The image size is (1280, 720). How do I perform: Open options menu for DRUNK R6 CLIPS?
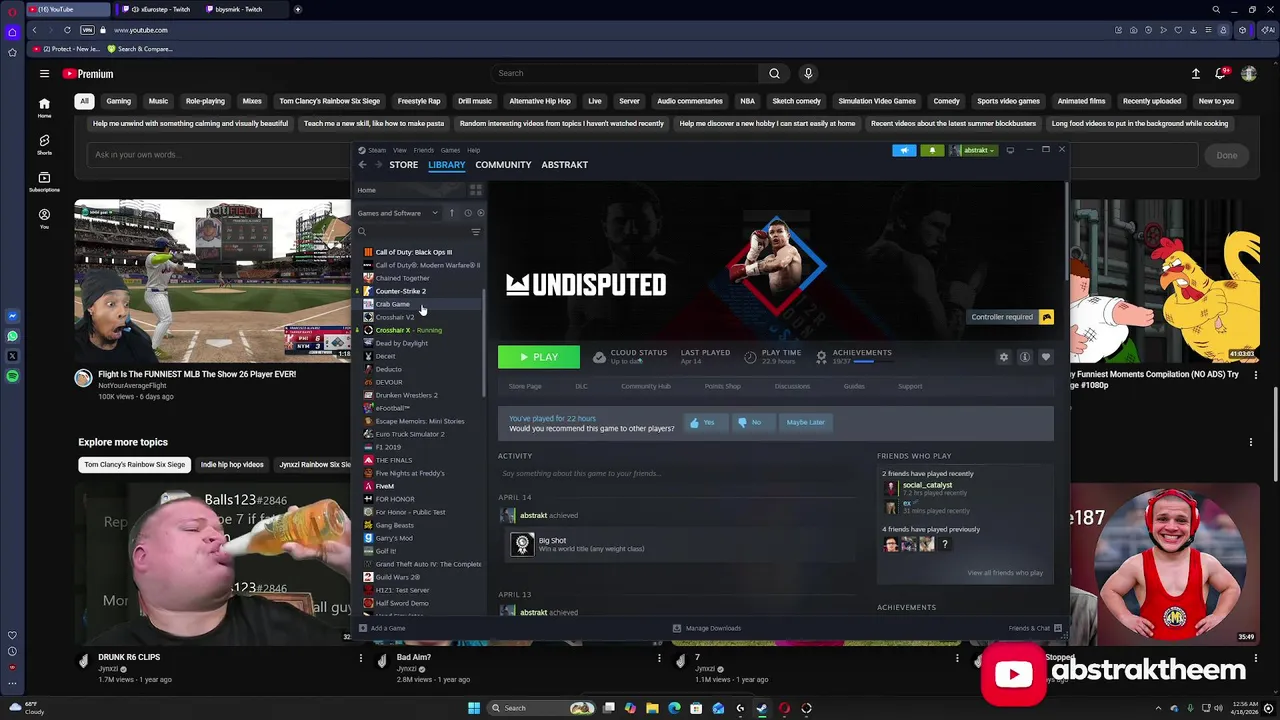coord(361,658)
